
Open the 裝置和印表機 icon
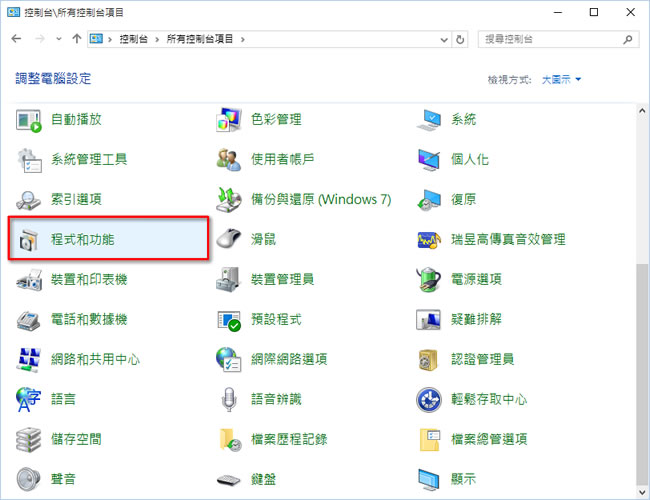pos(29,280)
